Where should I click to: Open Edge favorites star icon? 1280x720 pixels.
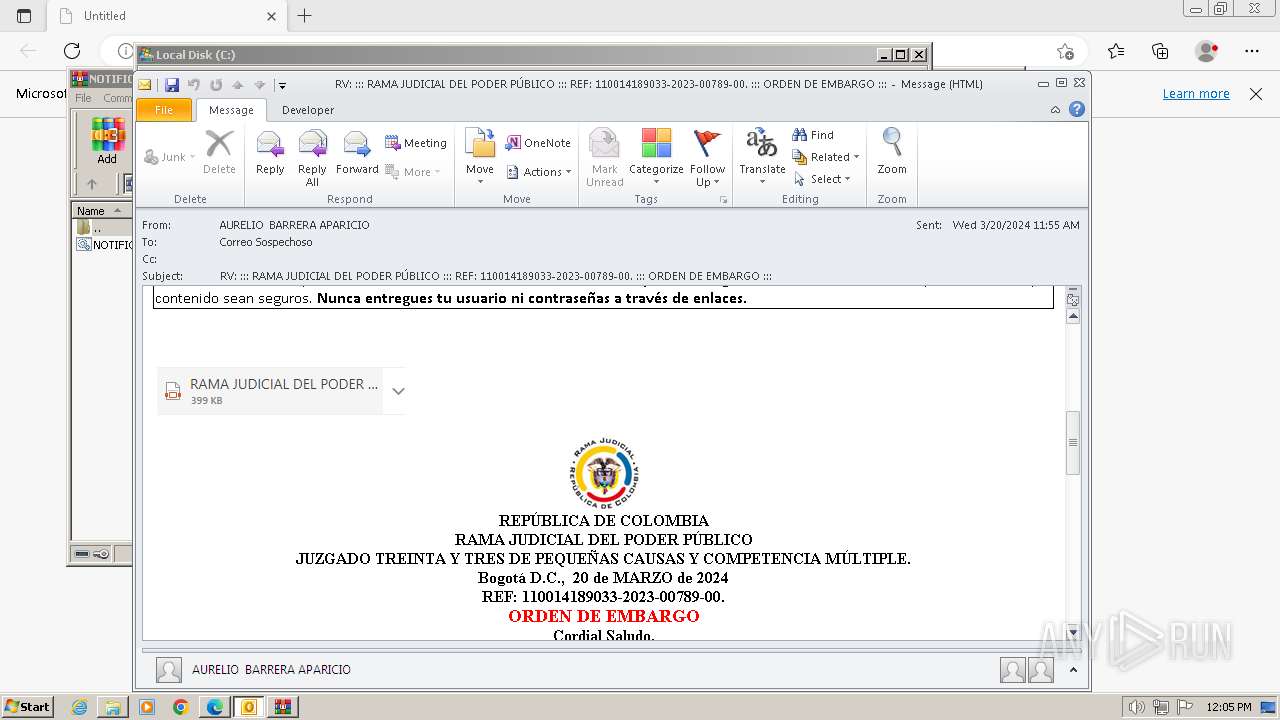1116,51
